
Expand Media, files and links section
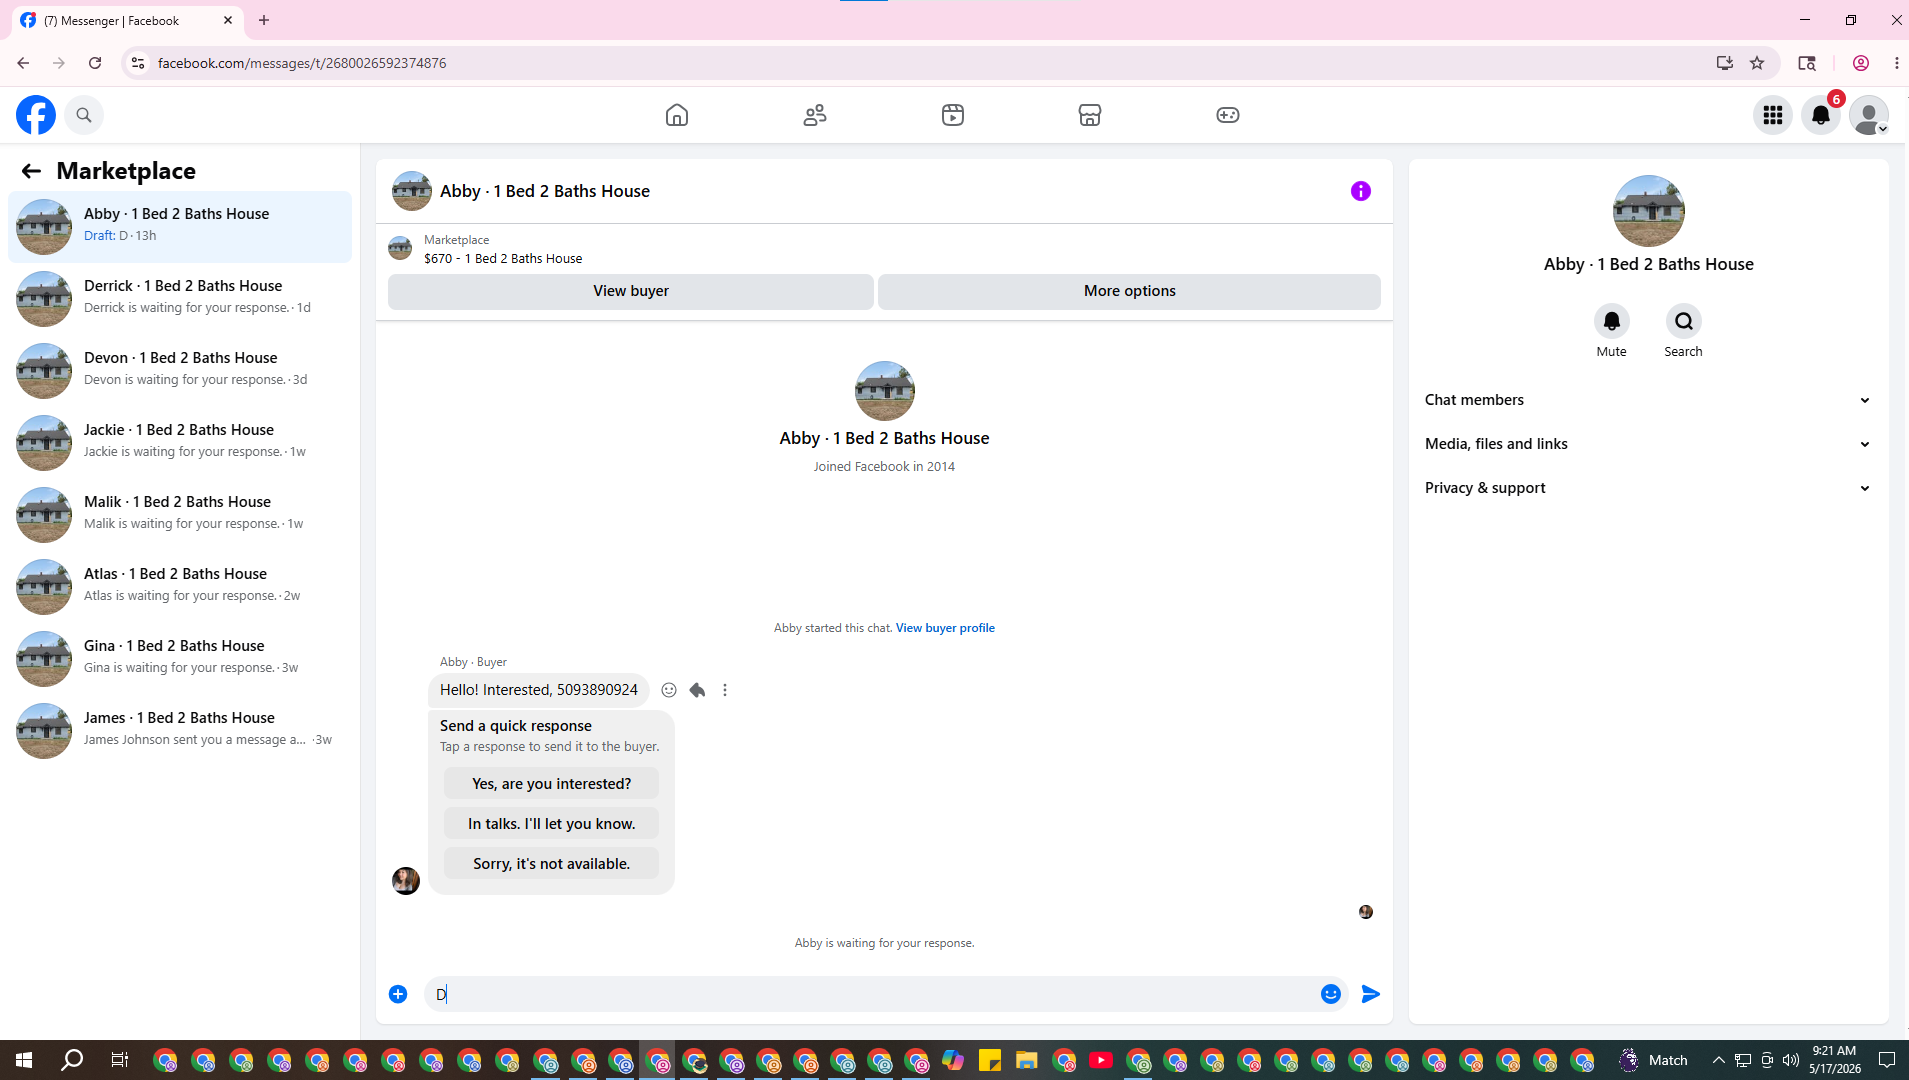point(1648,444)
